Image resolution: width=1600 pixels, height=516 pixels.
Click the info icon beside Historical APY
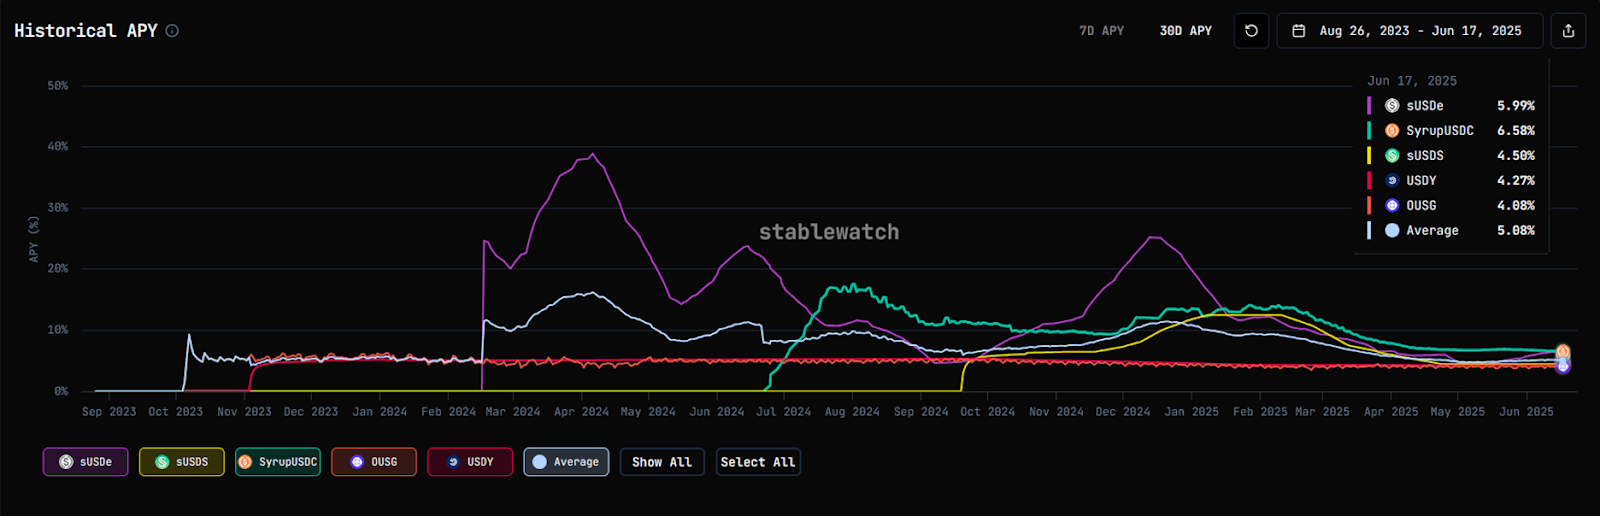(x=172, y=31)
